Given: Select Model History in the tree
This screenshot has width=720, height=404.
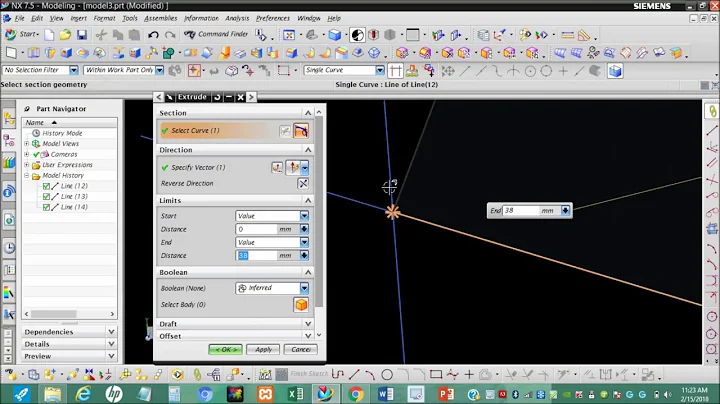Looking at the screenshot, I should click(63, 175).
